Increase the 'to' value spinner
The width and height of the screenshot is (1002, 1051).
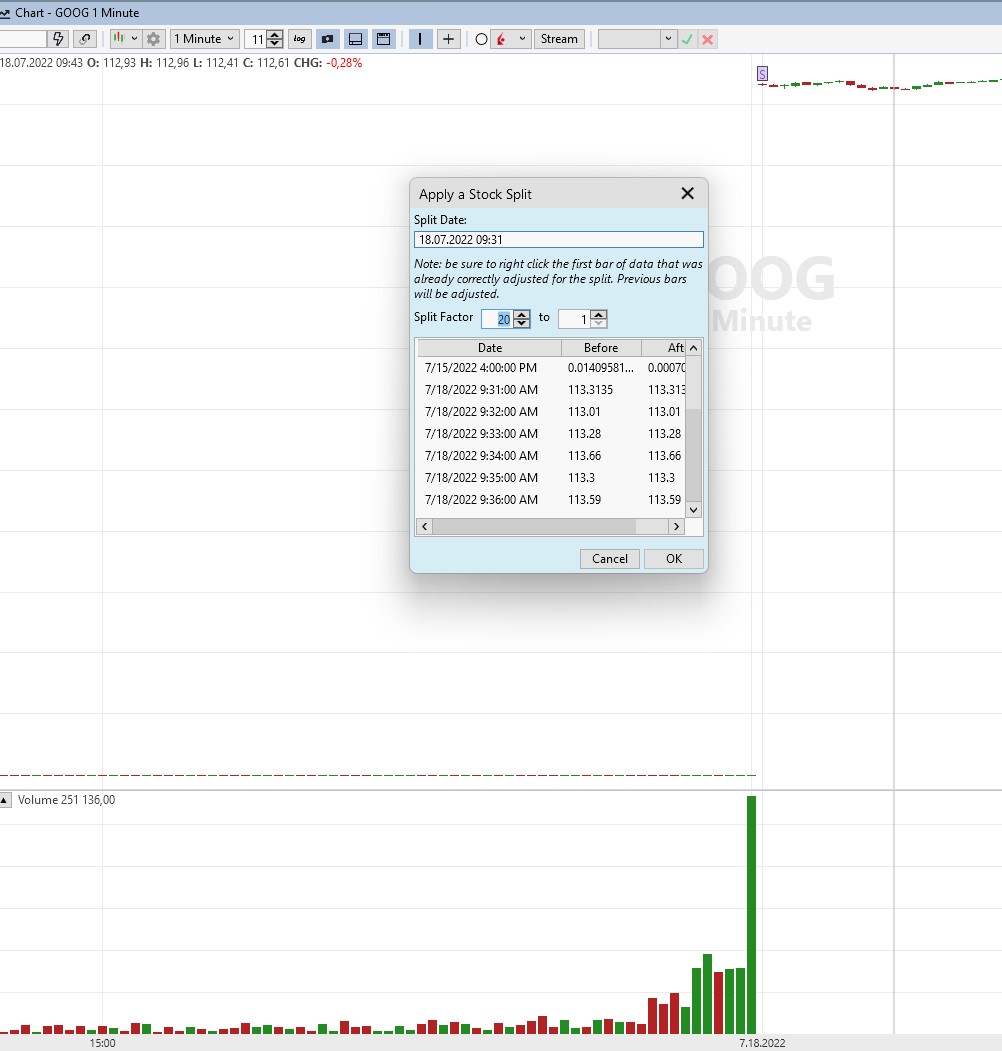pyautogui.click(x=599, y=314)
